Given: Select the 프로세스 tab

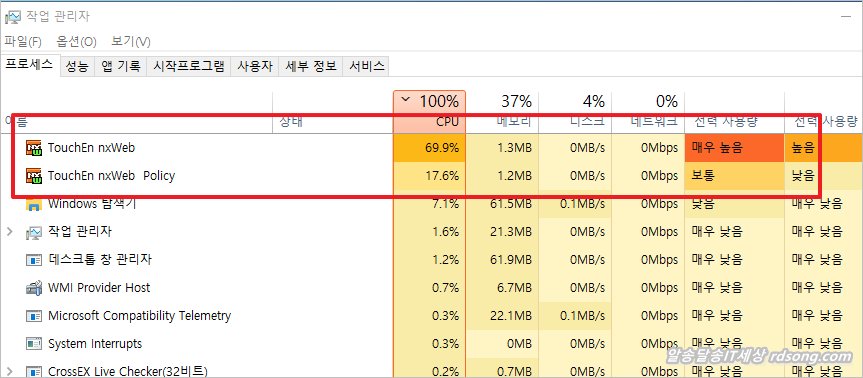Looking at the screenshot, I should click(x=29, y=64).
